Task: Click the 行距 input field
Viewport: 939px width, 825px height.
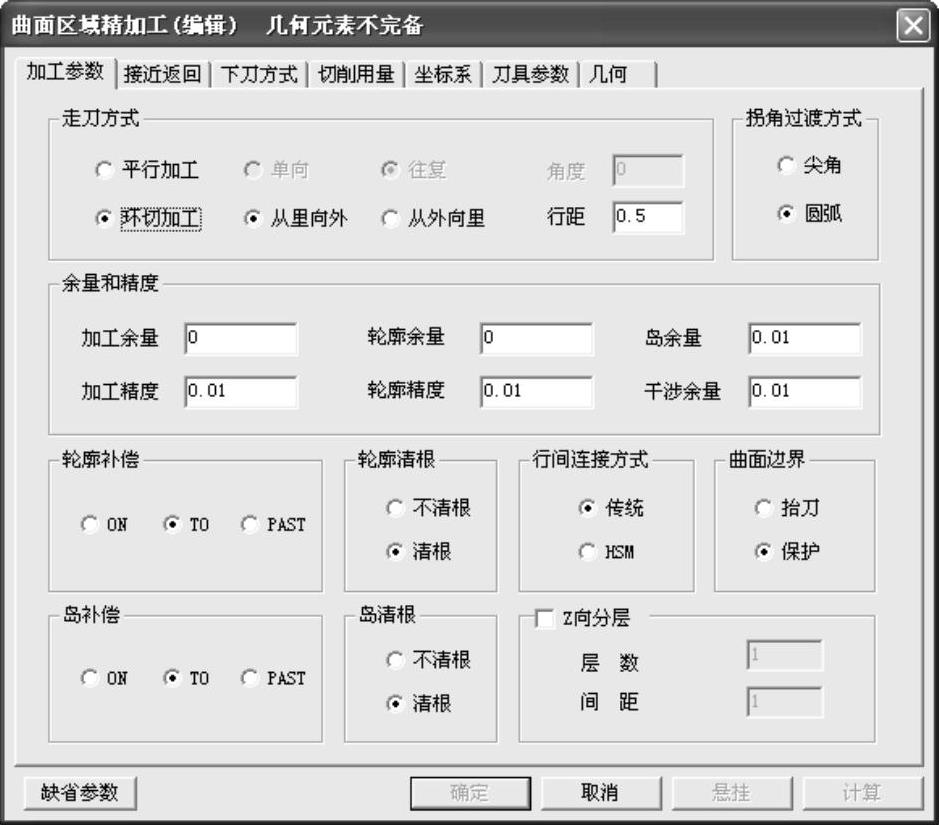Action: (x=648, y=217)
